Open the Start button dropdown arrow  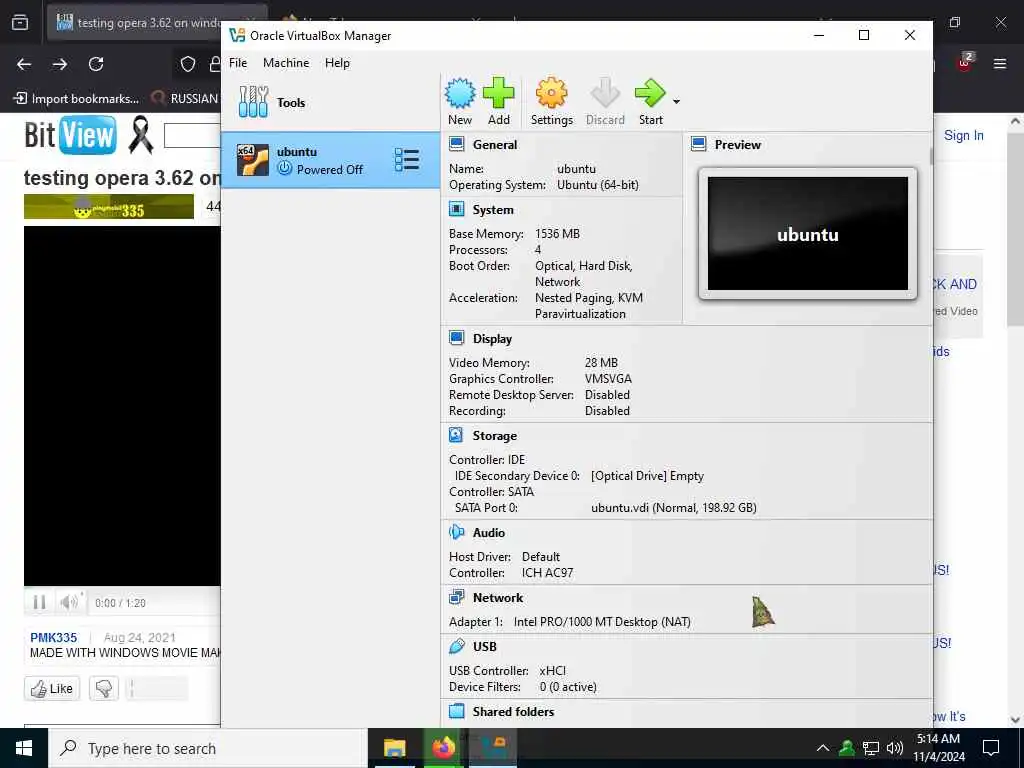[x=677, y=101]
